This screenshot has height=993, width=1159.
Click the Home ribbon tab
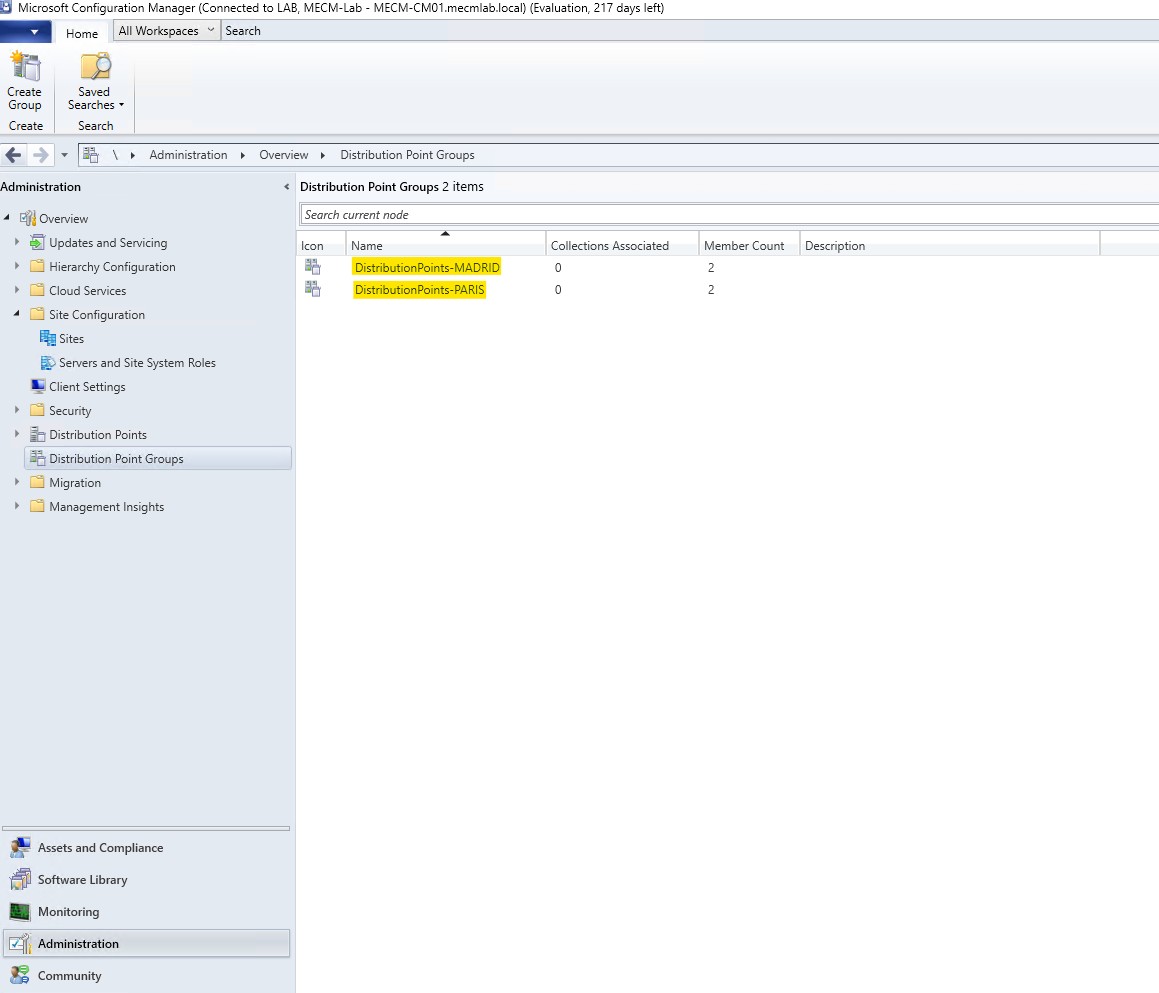tap(82, 33)
